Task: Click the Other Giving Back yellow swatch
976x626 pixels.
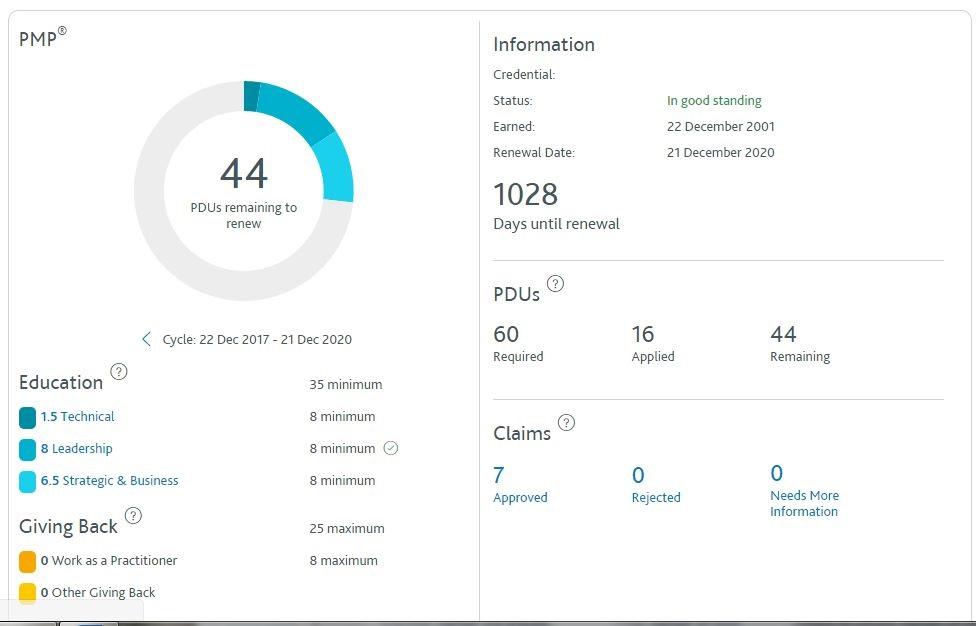Action: click(x=27, y=593)
